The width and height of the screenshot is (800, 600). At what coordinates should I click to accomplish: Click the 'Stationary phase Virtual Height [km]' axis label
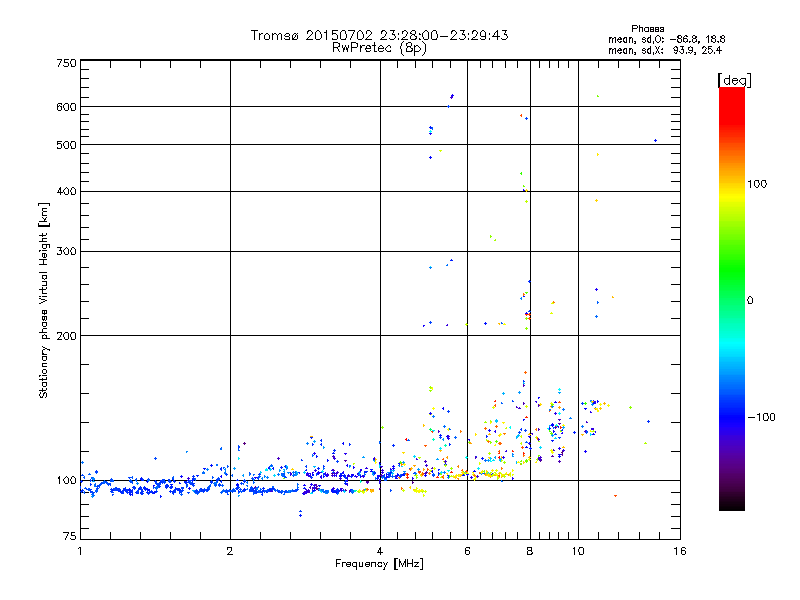(44, 300)
